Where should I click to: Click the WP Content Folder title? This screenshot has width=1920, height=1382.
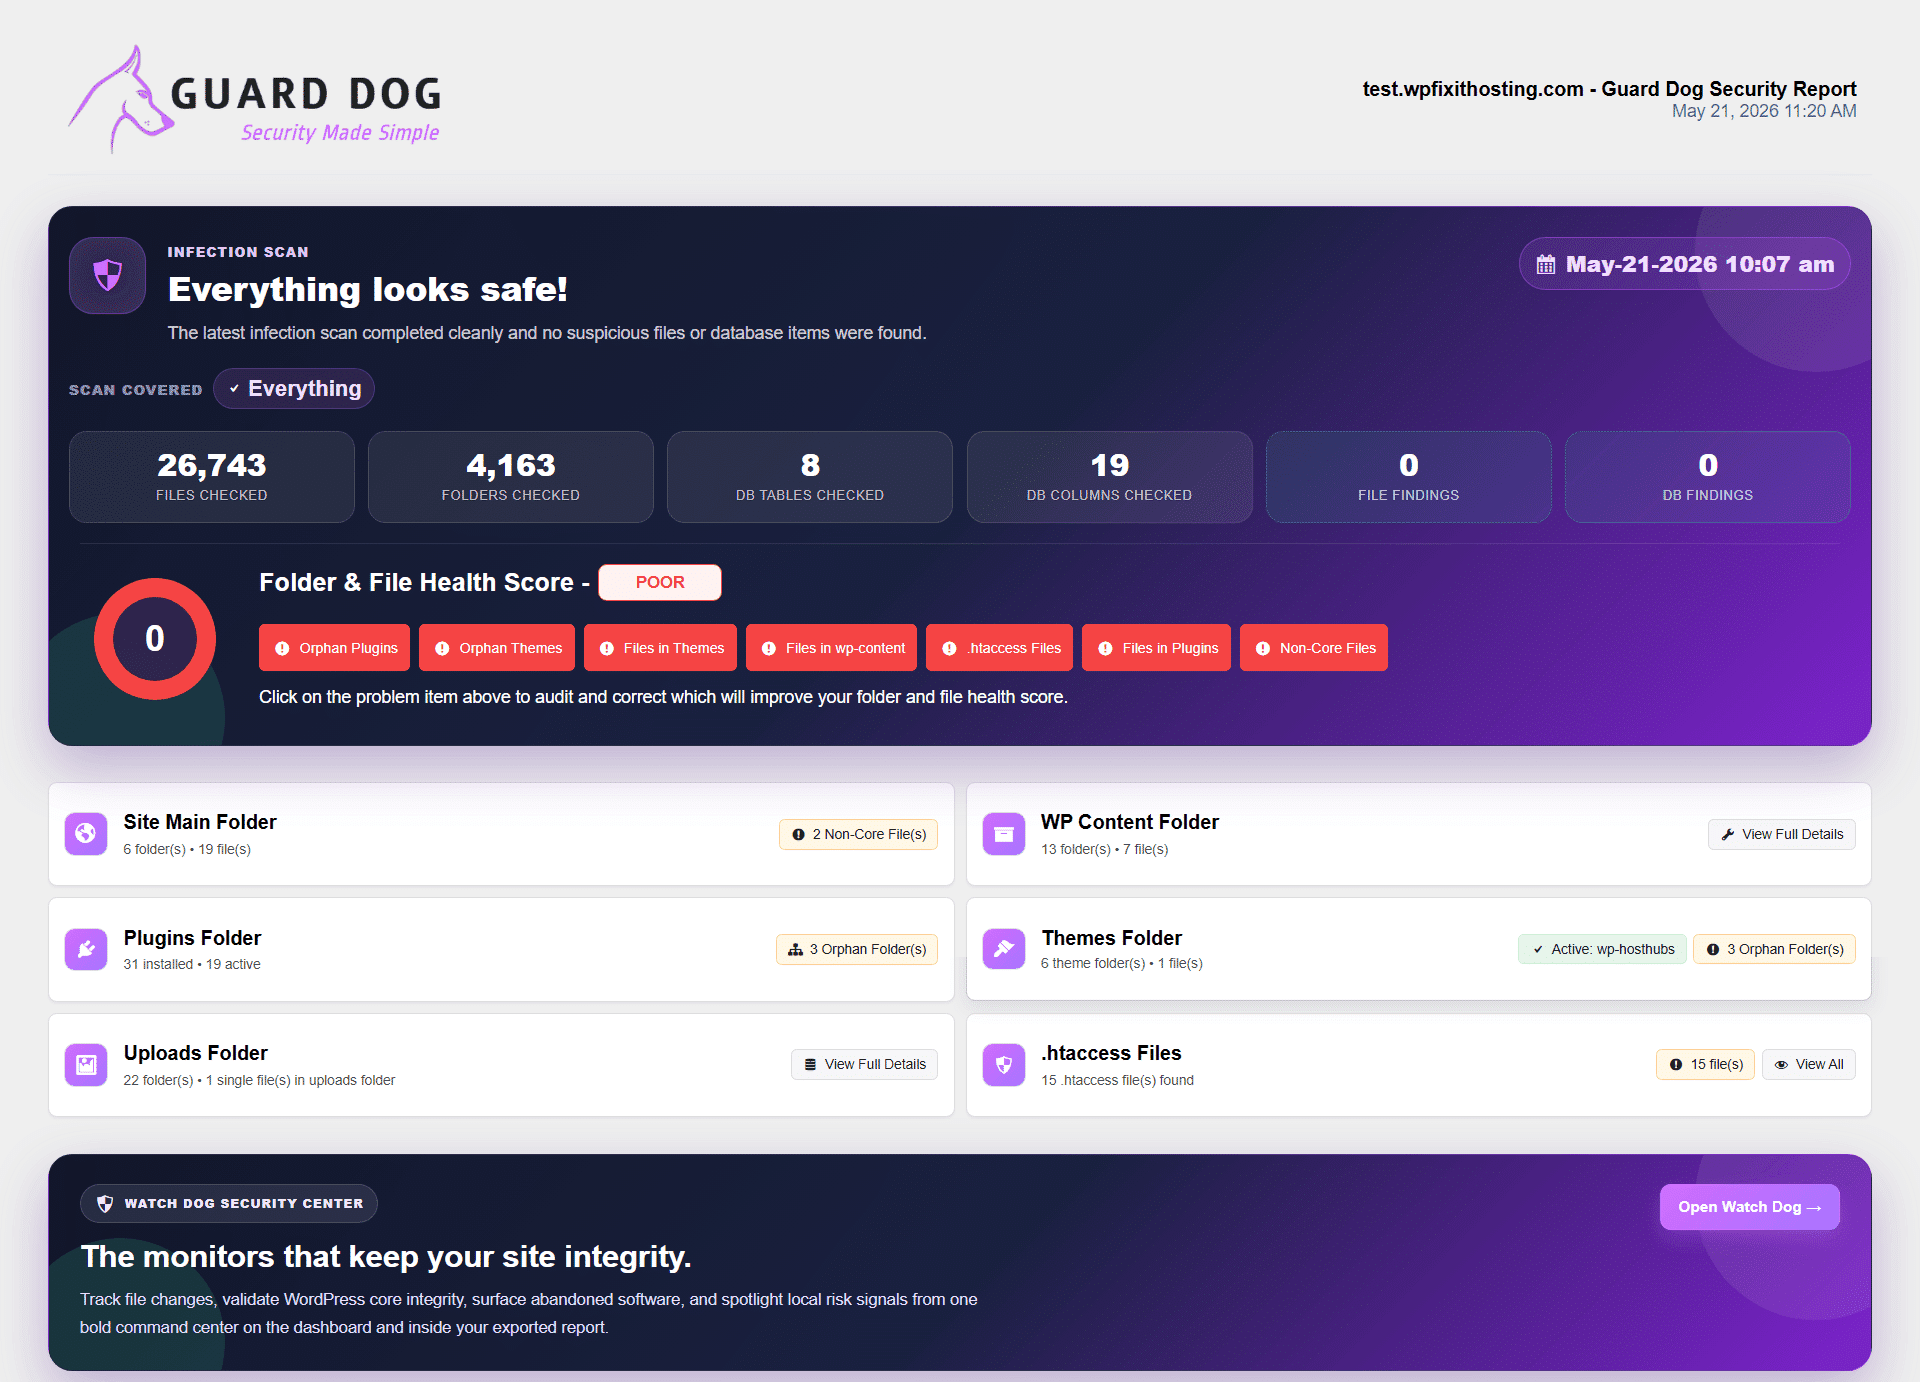tap(1130, 822)
